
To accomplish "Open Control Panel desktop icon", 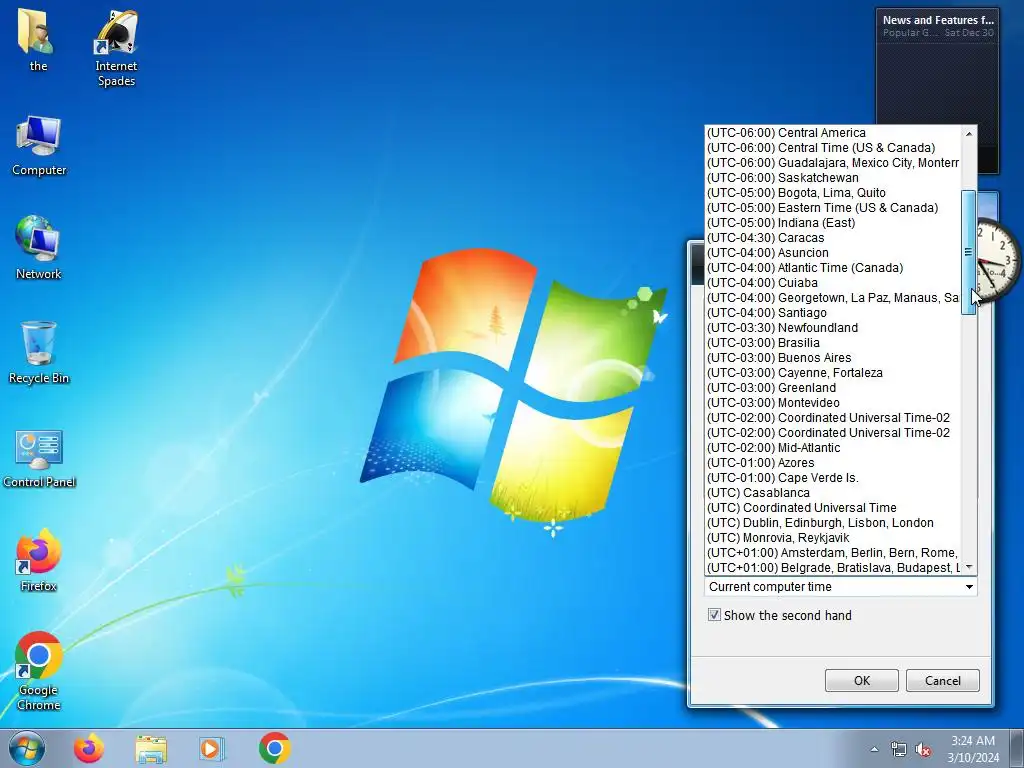I will tap(39, 458).
